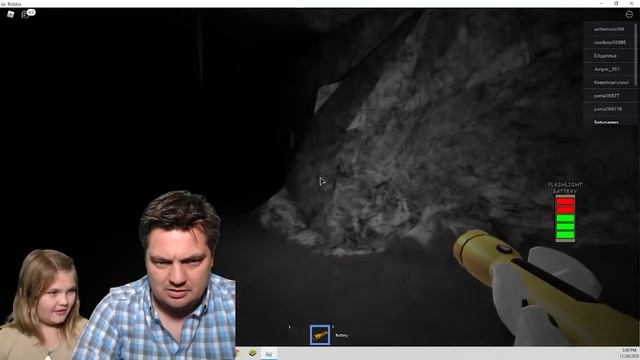640x360 pixels.
Task: Click the Flashlight Battery label
Action: [x=565, y=188]
